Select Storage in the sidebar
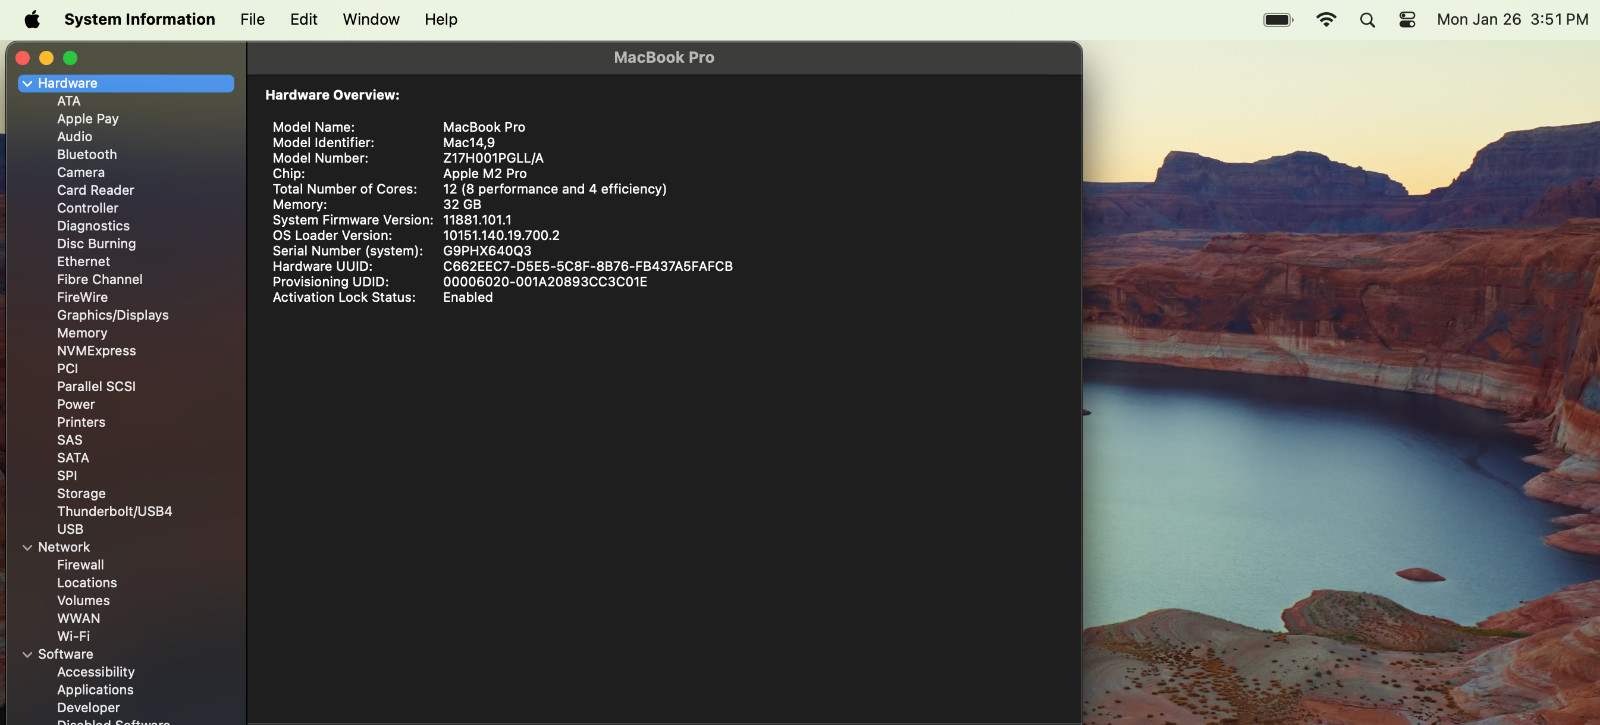The height and width of the screenshot is (725, 1600). 82,494
